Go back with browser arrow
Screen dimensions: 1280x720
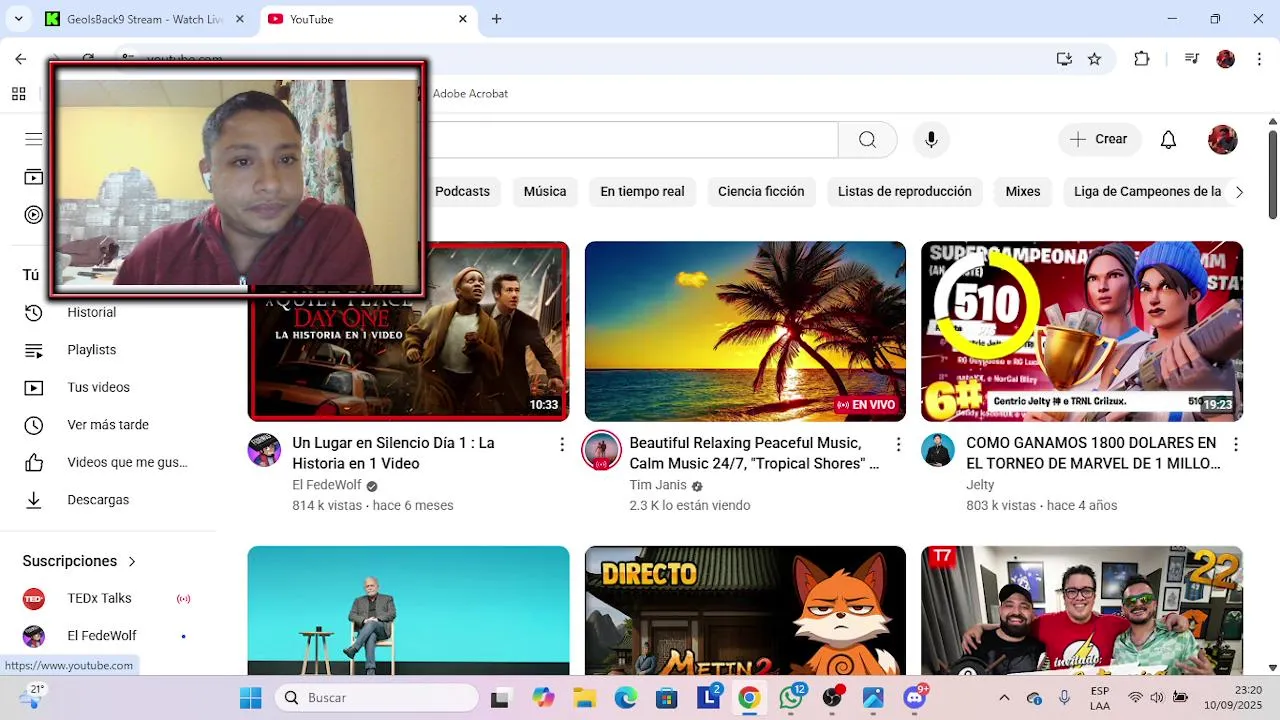pyautogui.click(x=20, y=59)
